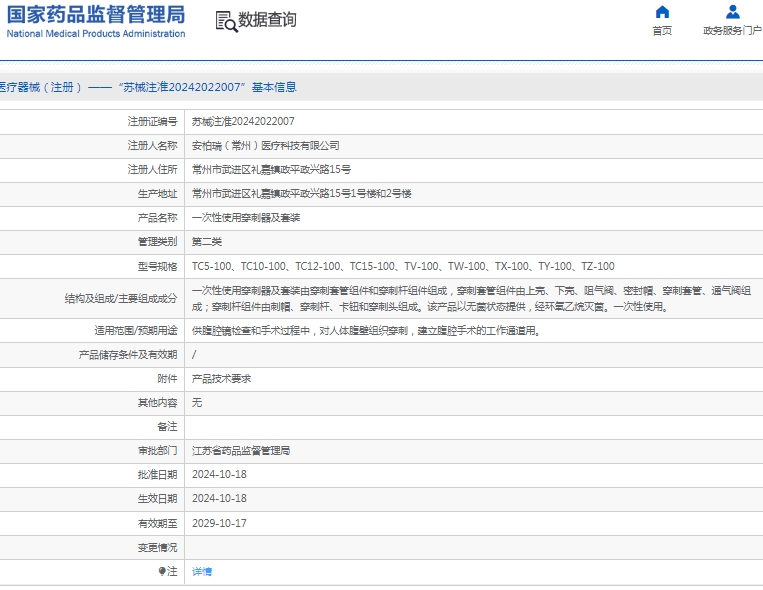Click the 数据查询 search document icon
The width and height of the screenshot is (763, 590).
(226, 21)
